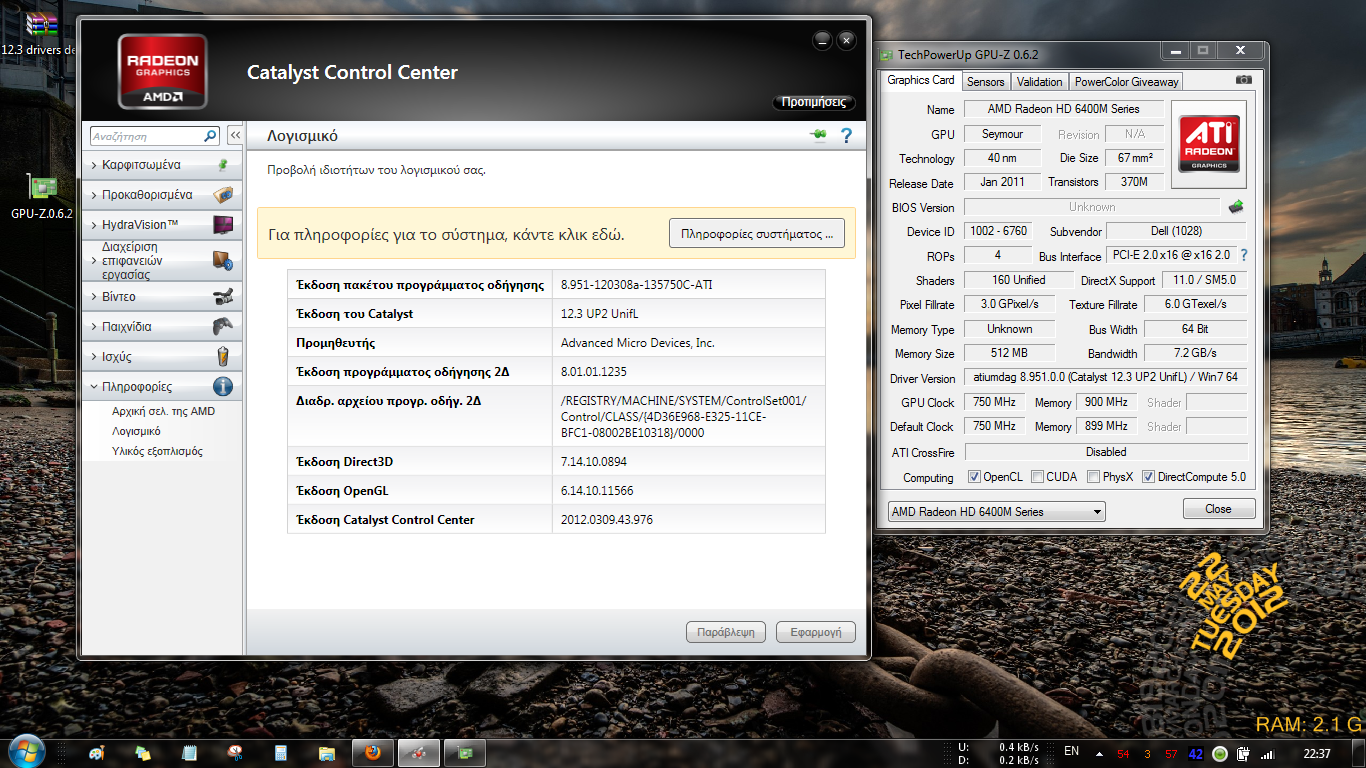Viewport: 1366px width, 768px height.
Task: Click the BIOS save chip icon in GPU-Z
Action: click(x=1236, y=207)
